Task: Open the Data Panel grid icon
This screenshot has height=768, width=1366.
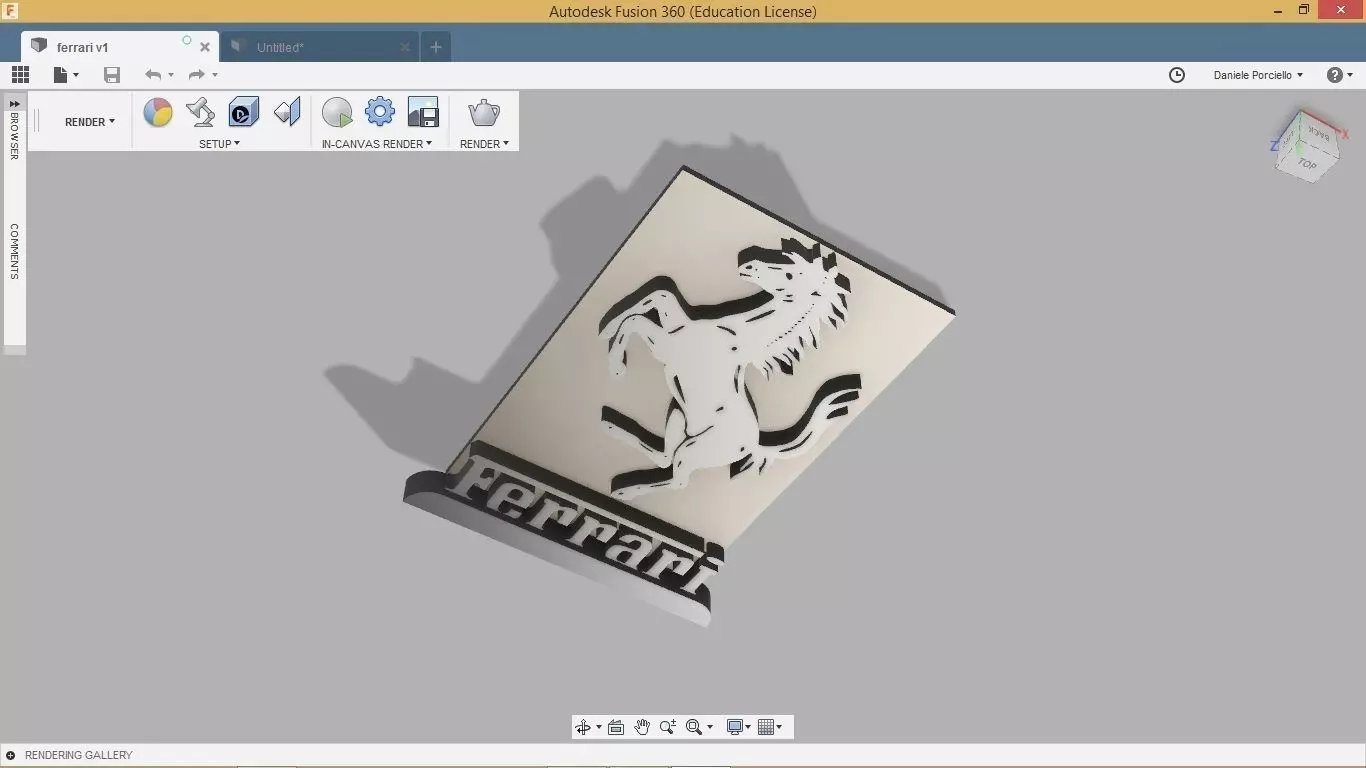Action: (x=20, y=75)
